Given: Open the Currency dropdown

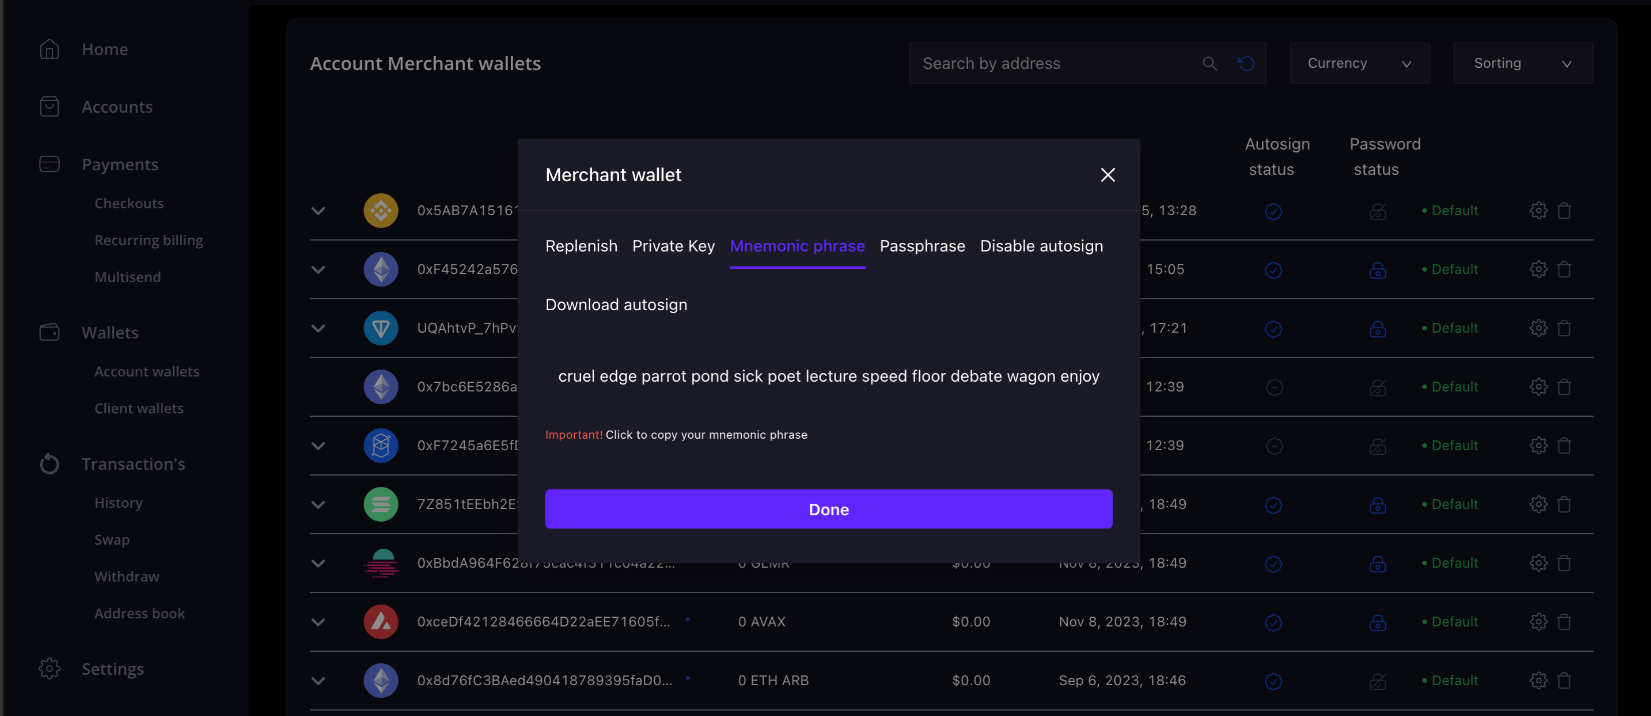Looking at the screenshot, I should coord(1359,63).
